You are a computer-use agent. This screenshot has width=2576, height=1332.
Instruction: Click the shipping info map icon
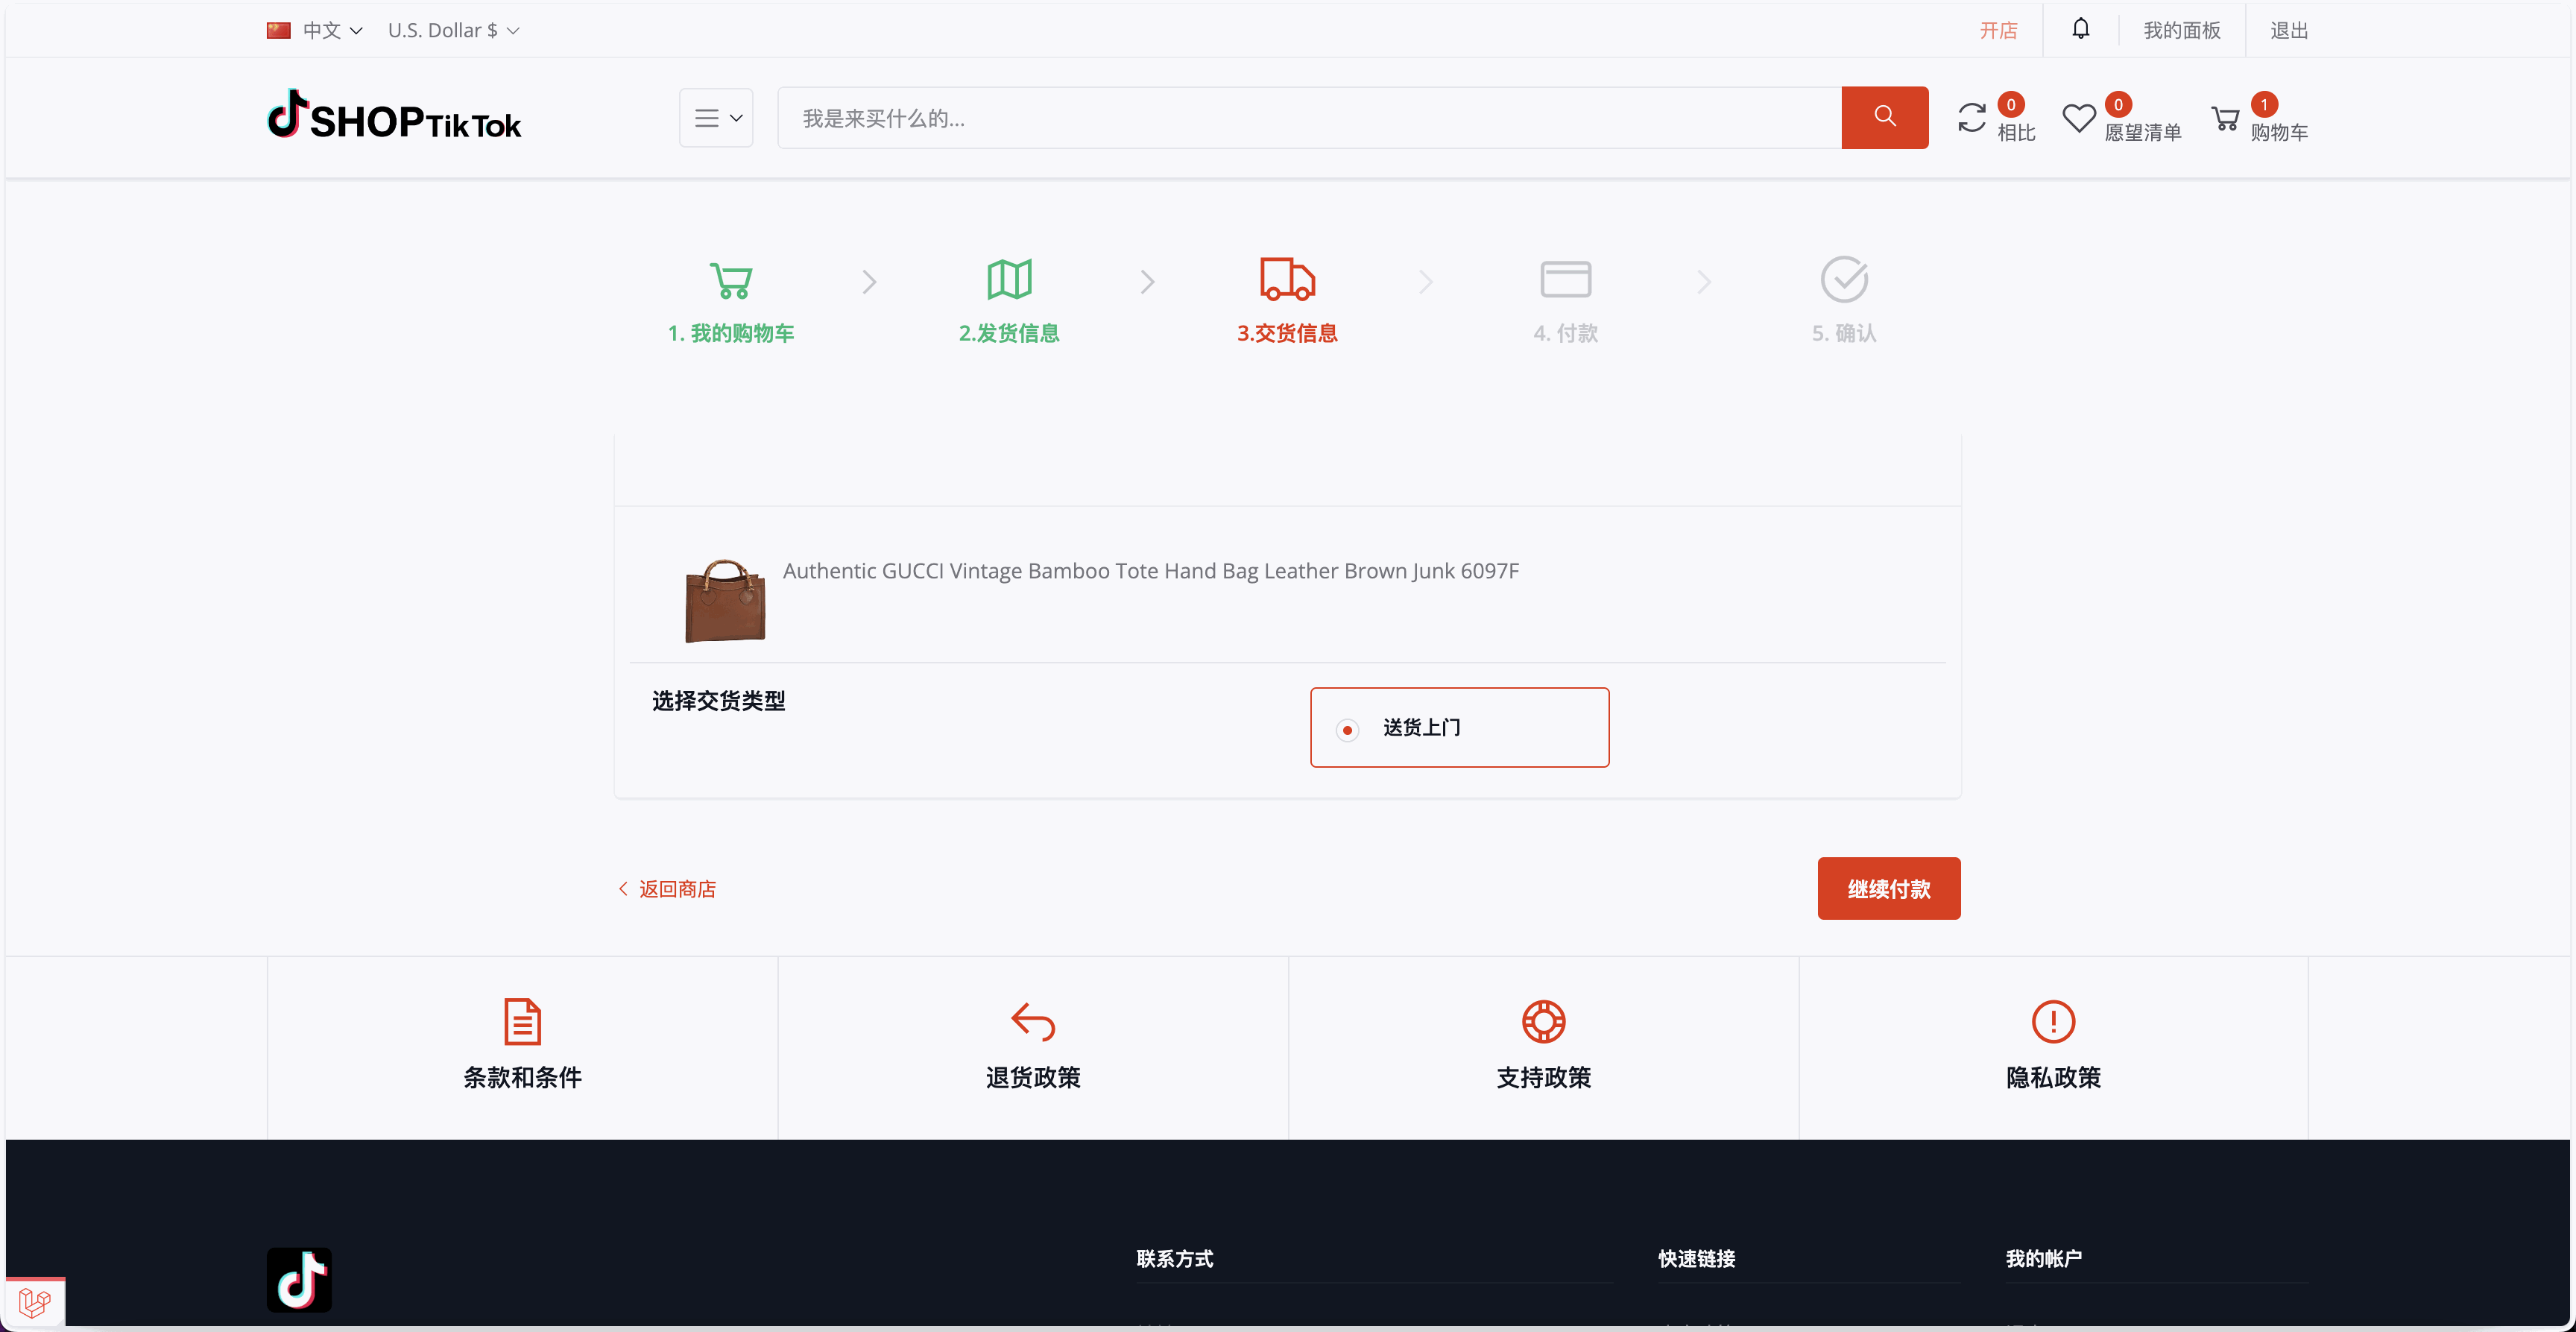1009,279
